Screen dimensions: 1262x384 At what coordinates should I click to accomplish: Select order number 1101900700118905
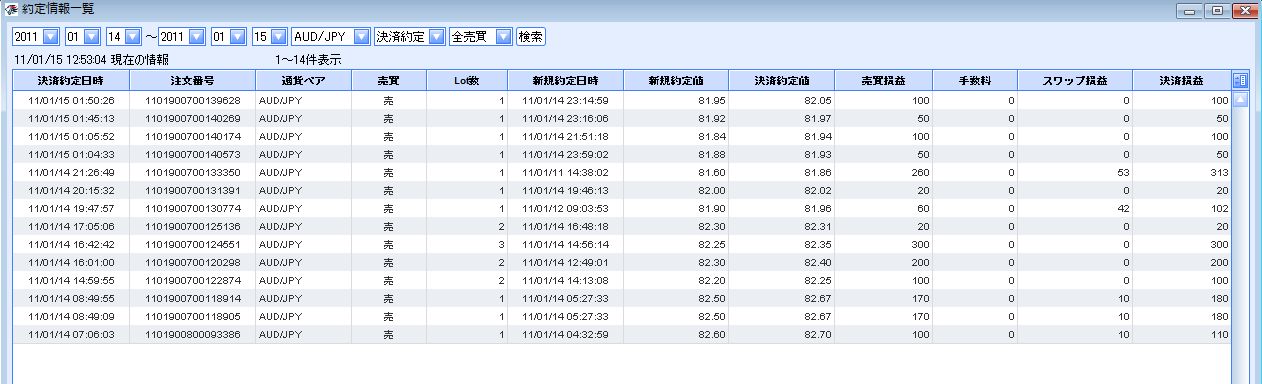(193, 317)
